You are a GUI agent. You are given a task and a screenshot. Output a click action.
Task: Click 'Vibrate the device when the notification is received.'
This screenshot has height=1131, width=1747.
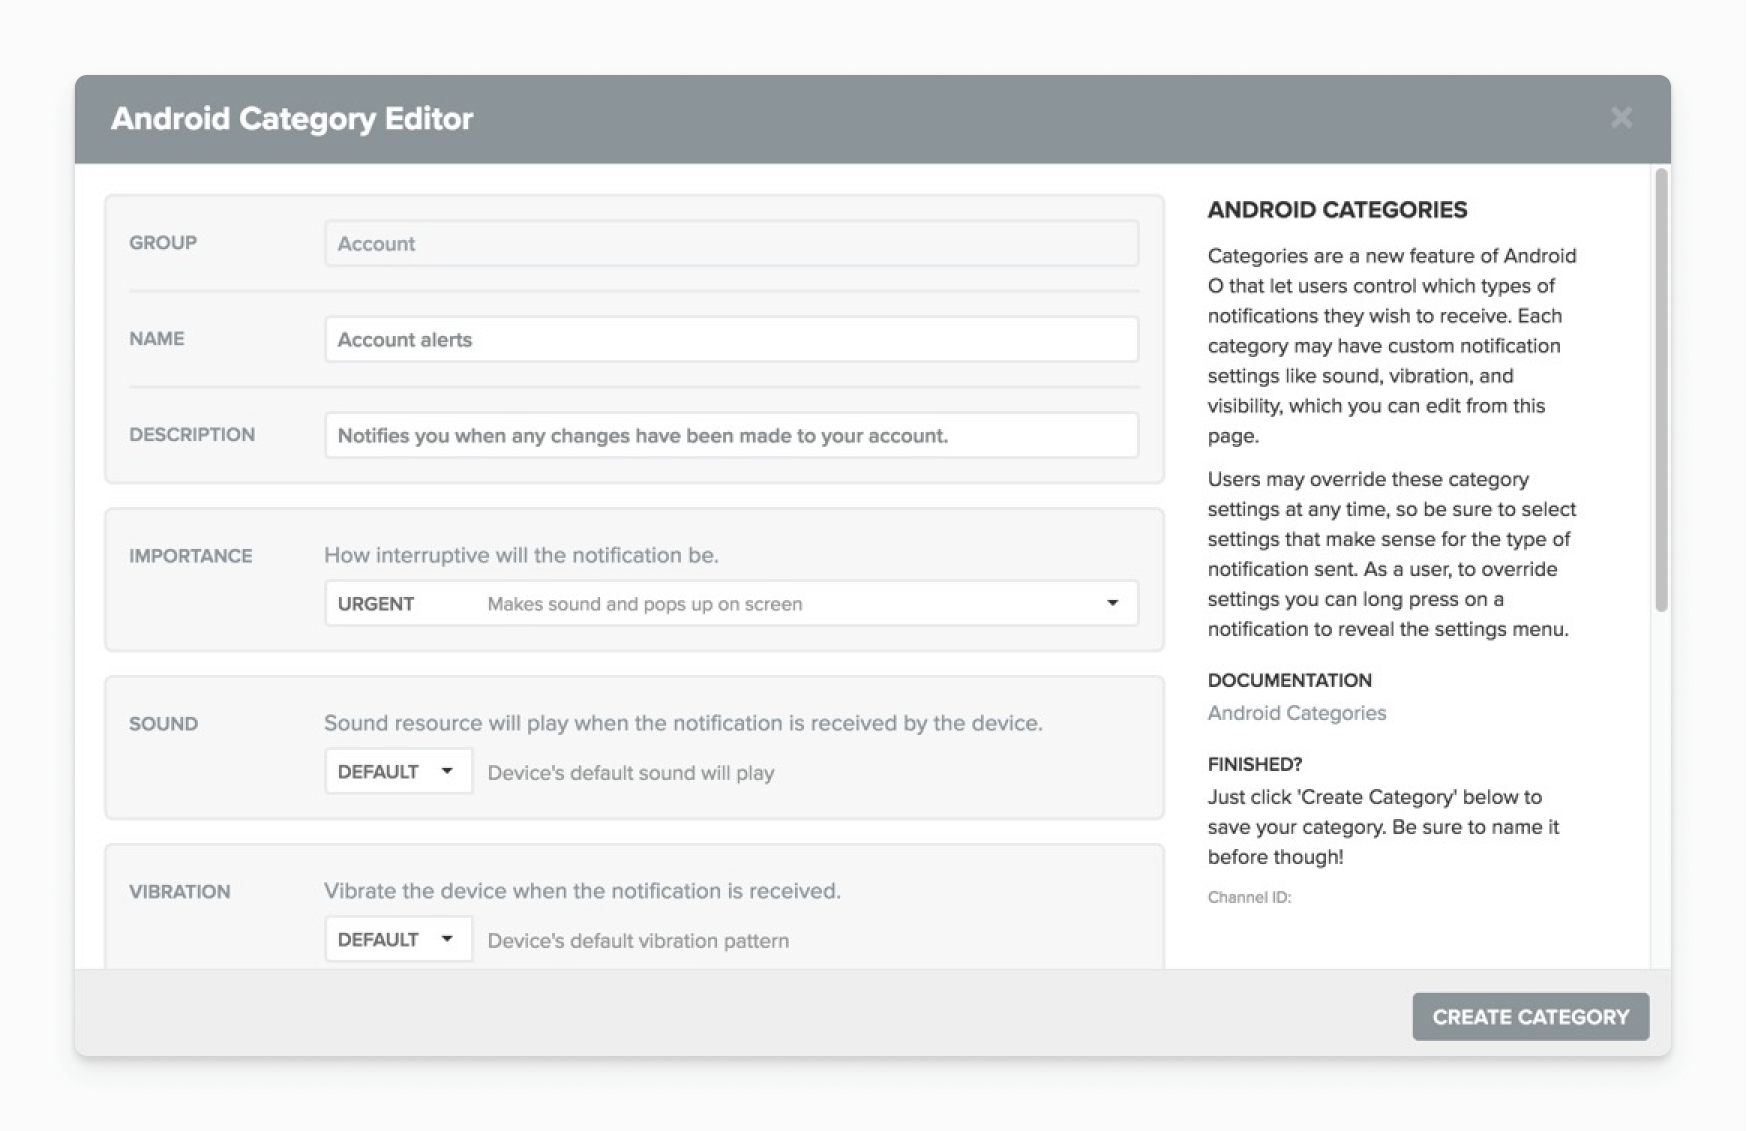coord(582,891)
